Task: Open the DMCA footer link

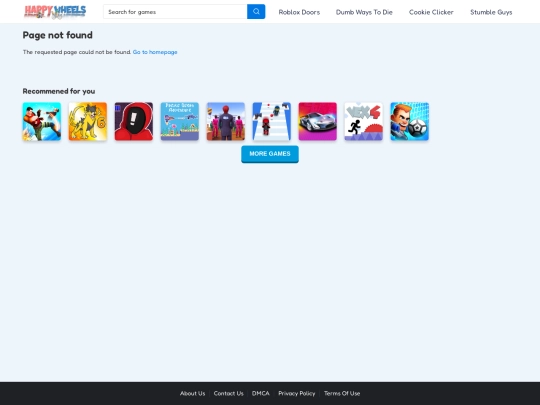Action: [x=261, y=393]
